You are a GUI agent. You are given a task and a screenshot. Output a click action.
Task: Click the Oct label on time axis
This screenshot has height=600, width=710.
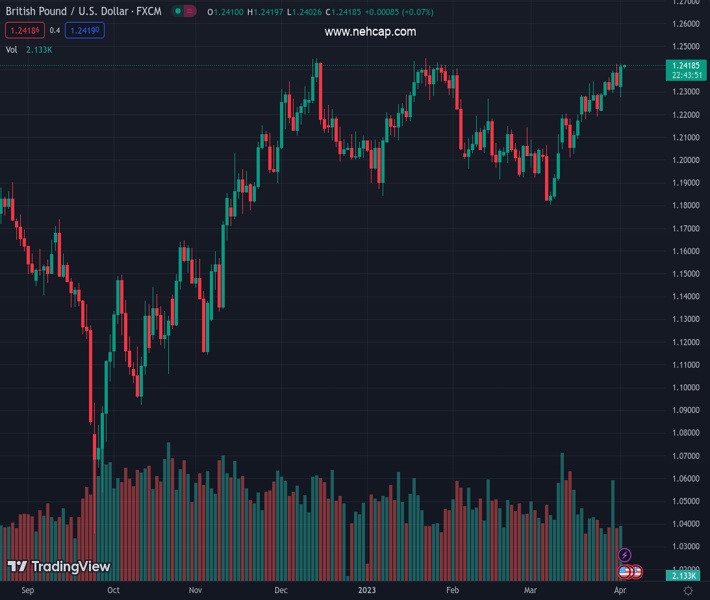[x=113, y=591]
